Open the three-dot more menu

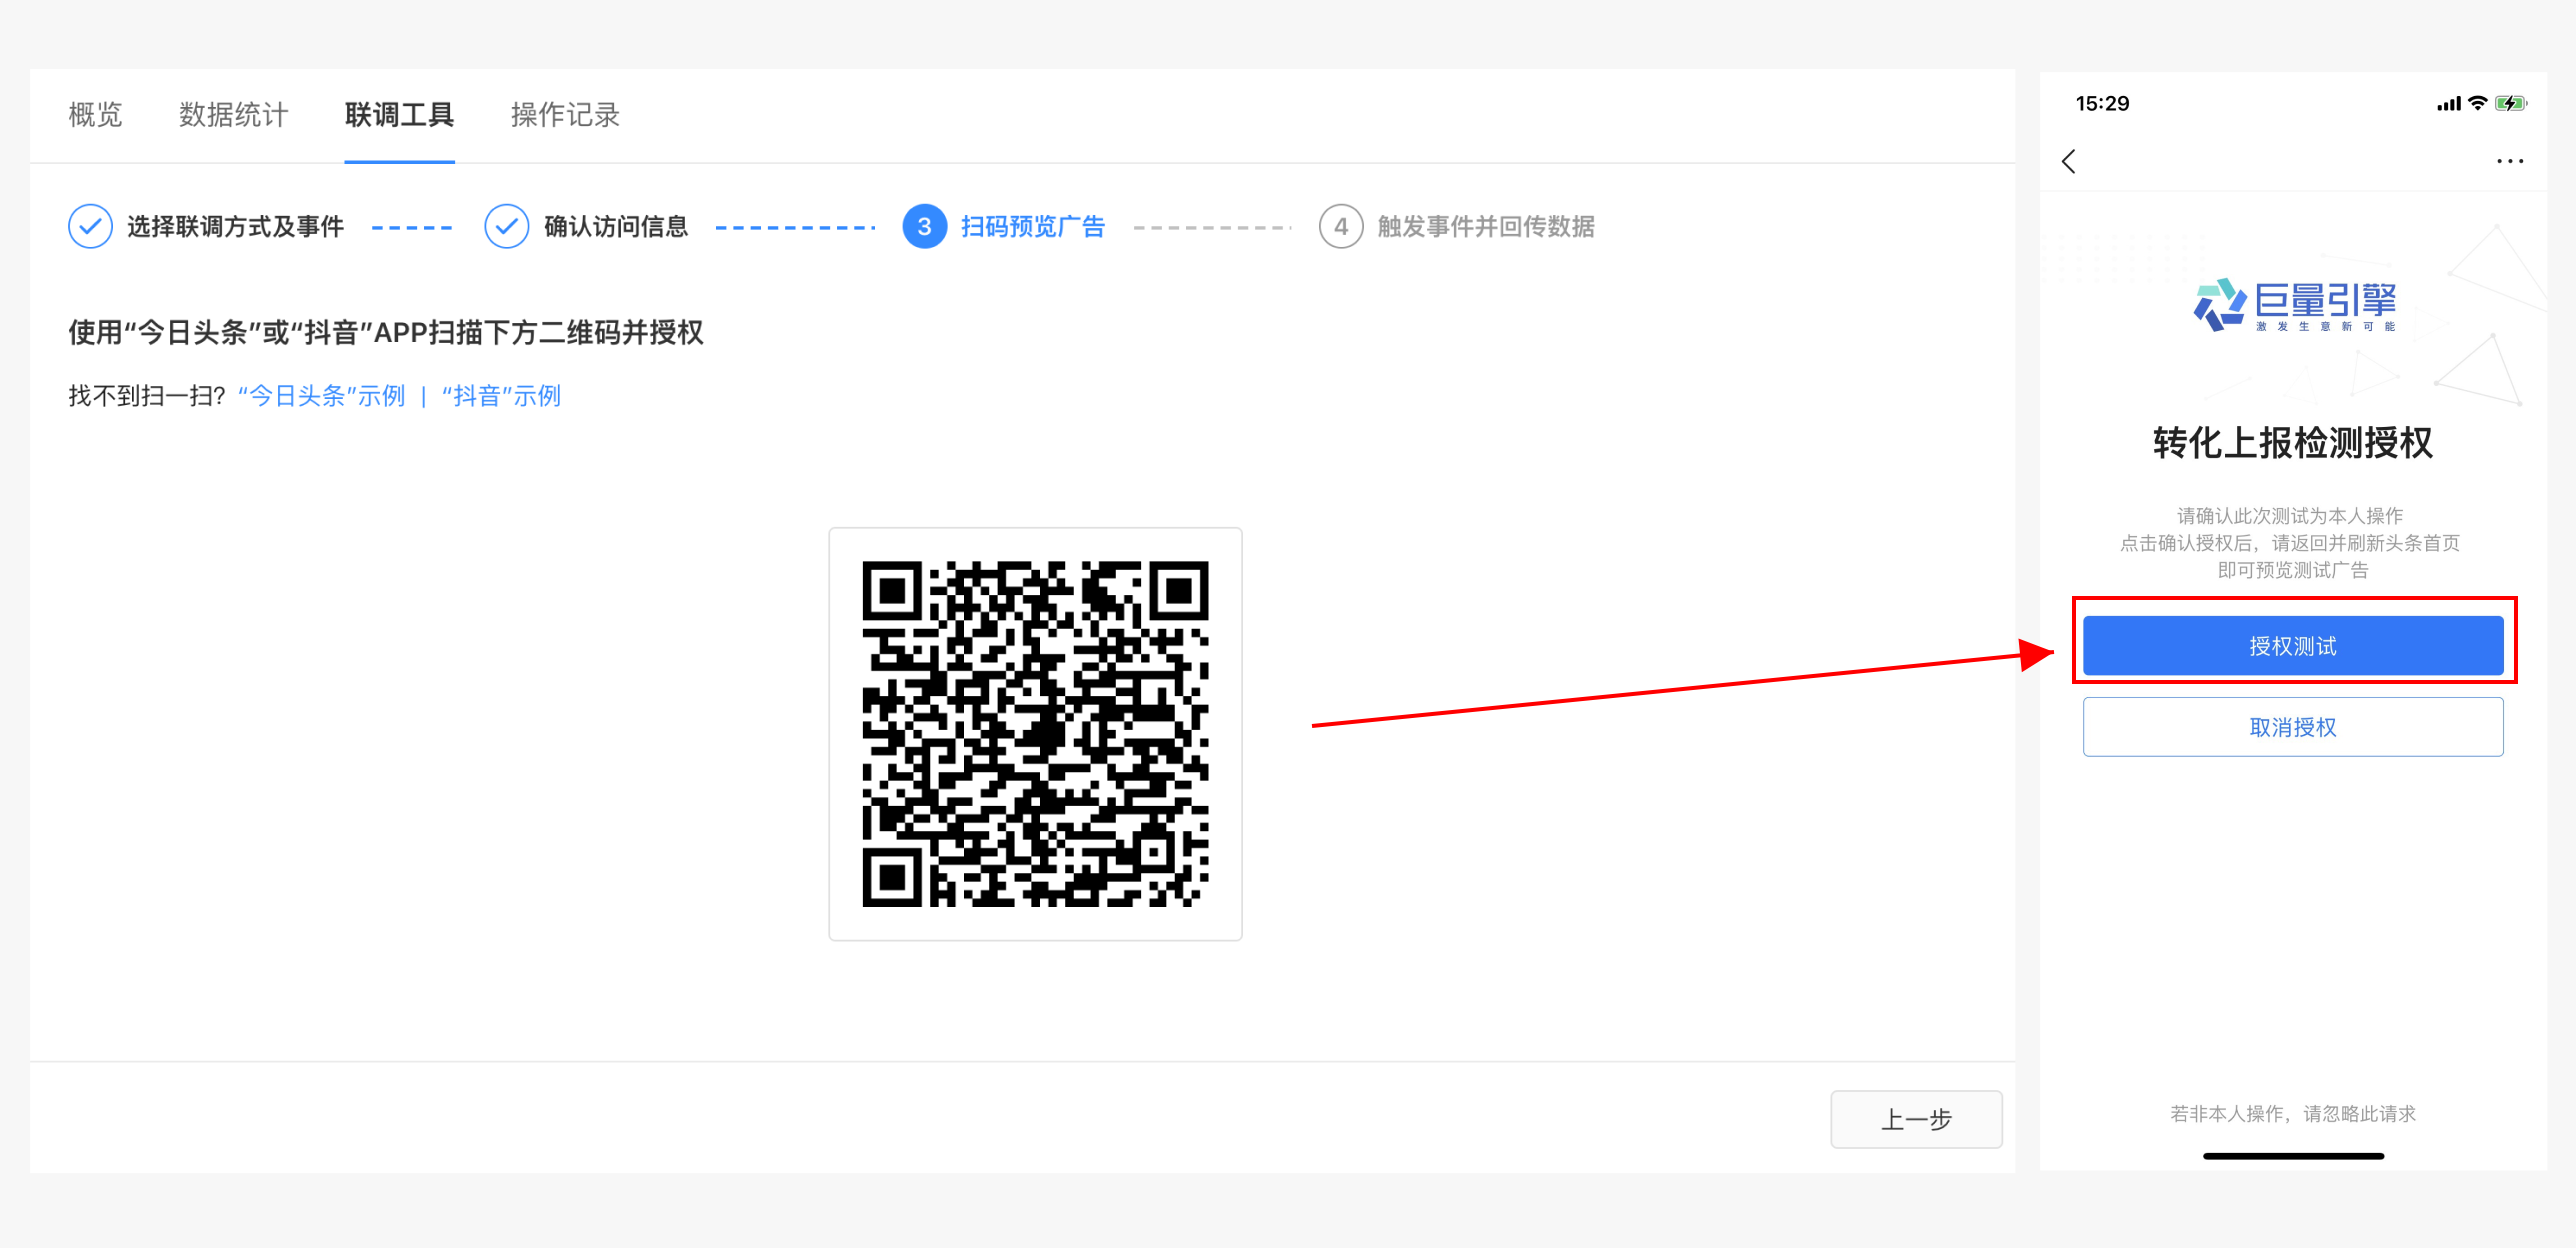pos(2509,161)
